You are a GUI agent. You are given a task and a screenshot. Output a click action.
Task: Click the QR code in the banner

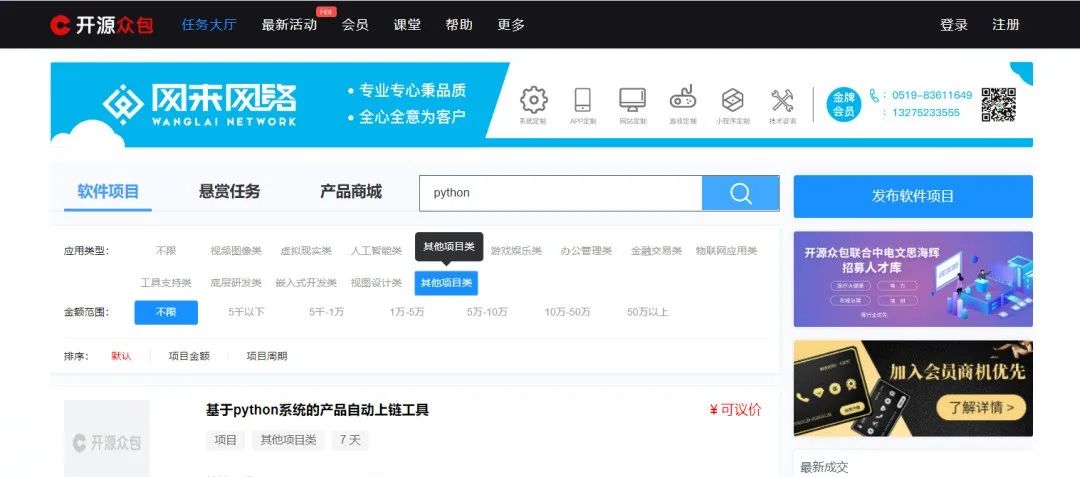coord(999,105)
